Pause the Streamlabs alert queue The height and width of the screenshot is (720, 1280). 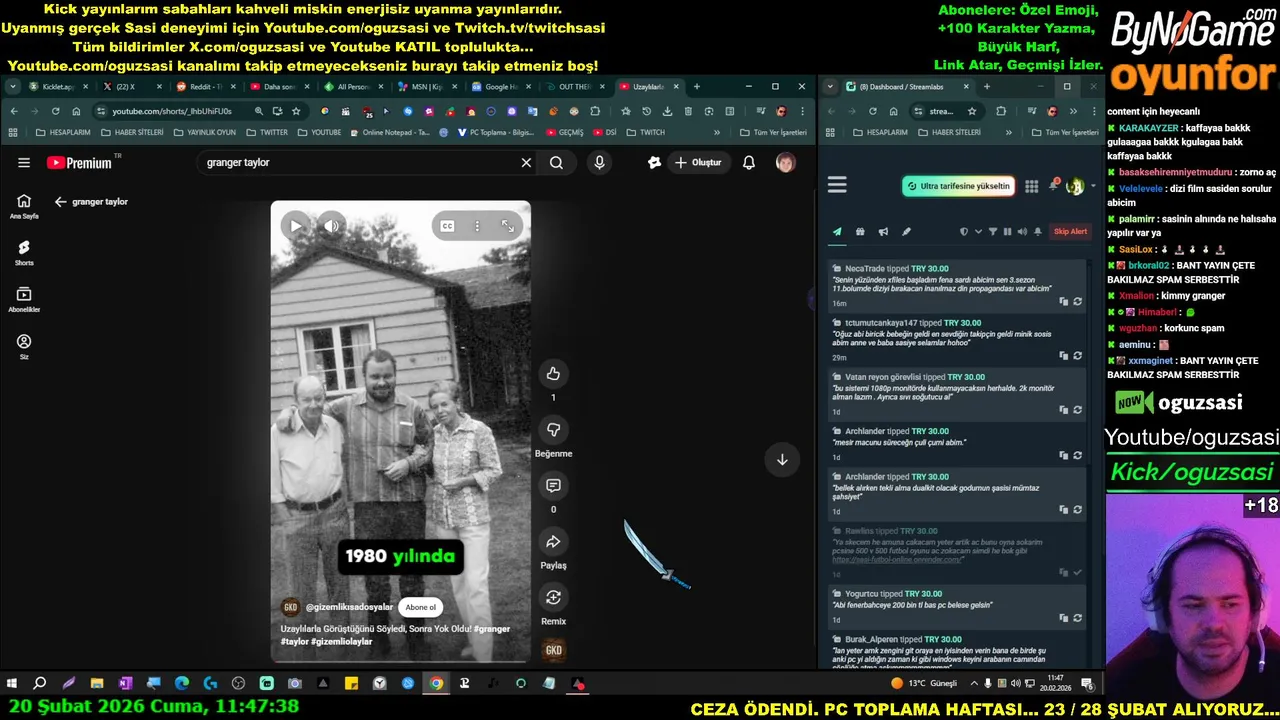click(1007, 232)
